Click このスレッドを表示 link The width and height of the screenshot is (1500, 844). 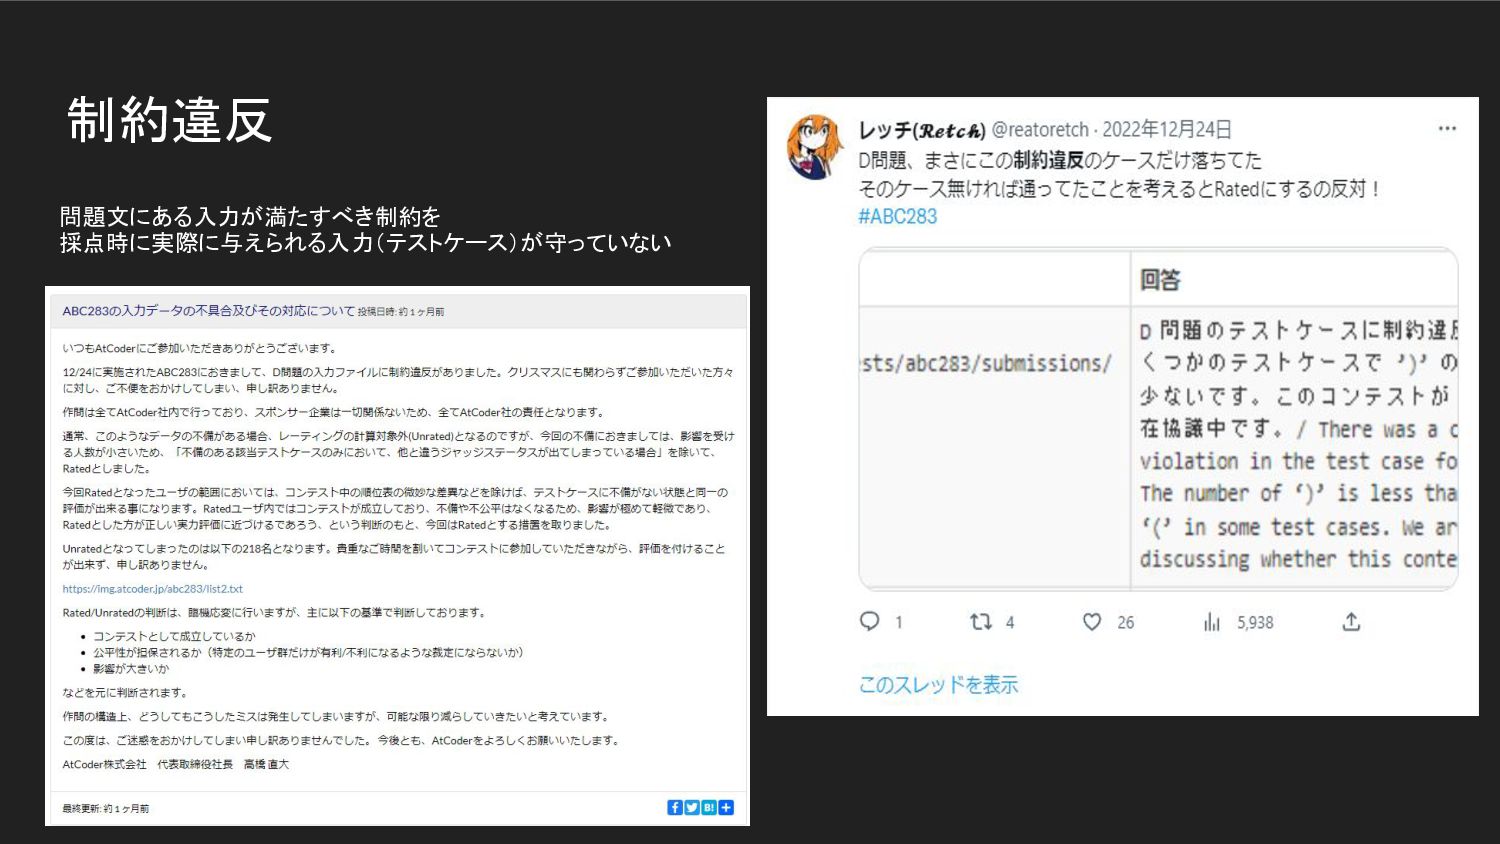point(938,685)
